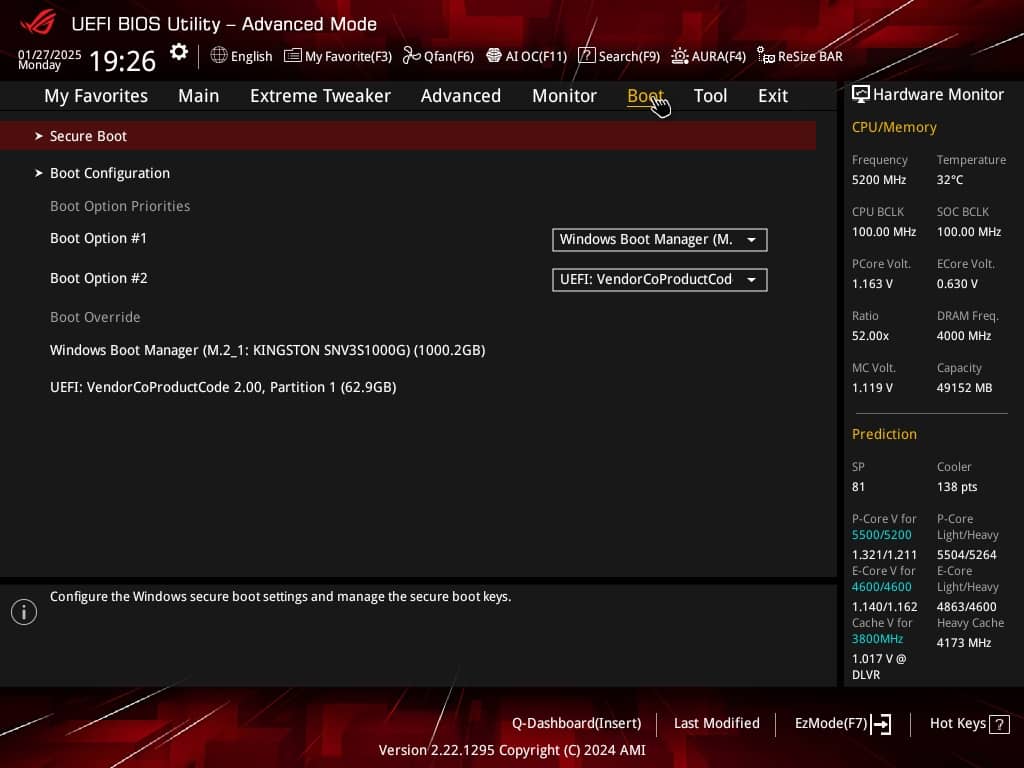Screen dimensions: 1024x768
Task: Click the Version 2.22.1295 copyright text
Action: 512,750
